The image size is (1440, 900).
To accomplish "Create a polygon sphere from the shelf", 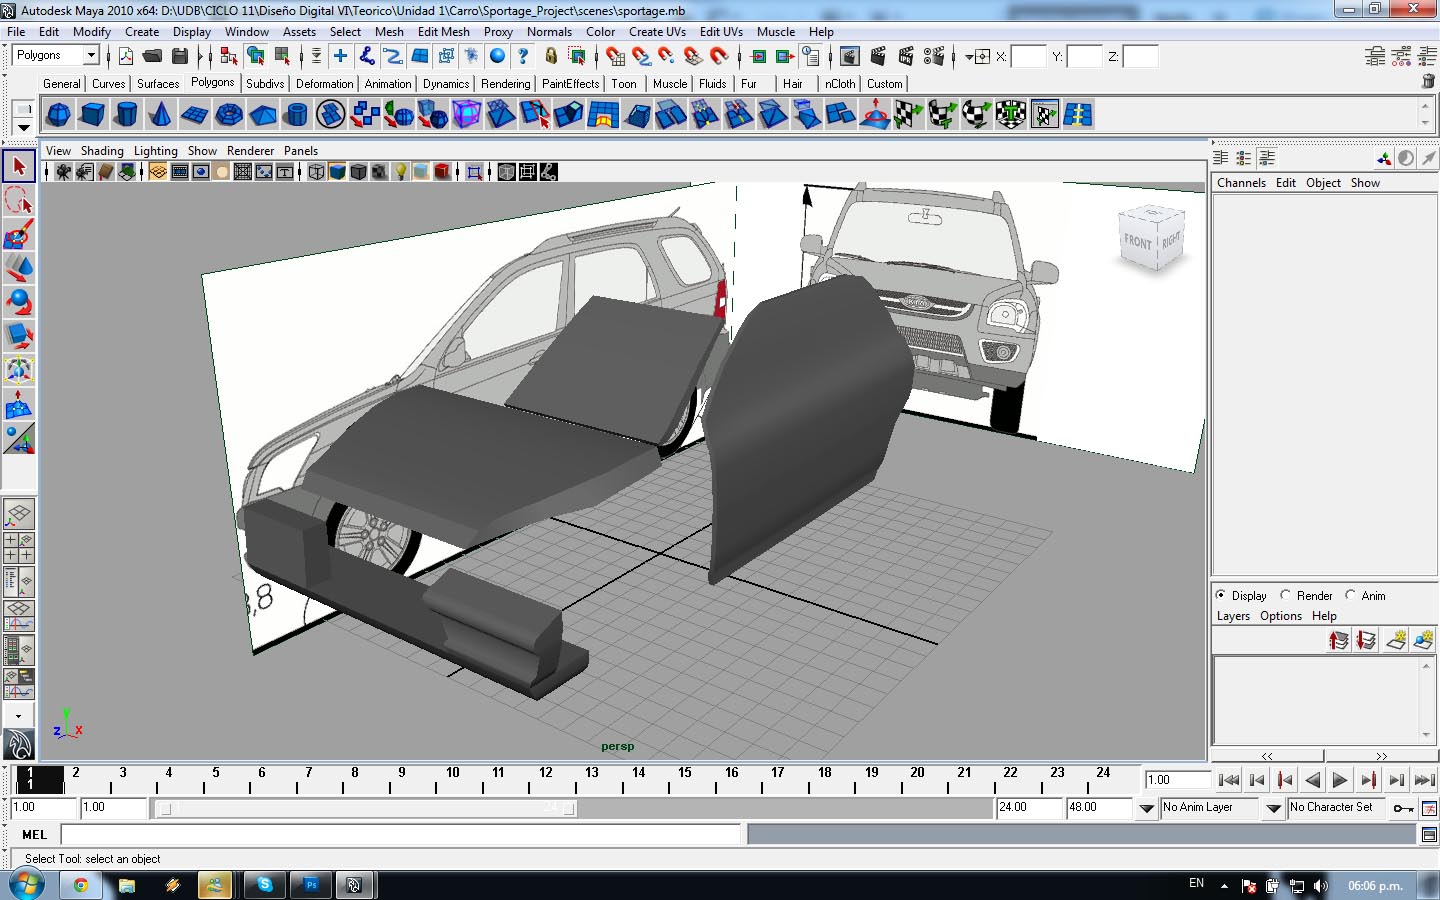I will (59, 115).
